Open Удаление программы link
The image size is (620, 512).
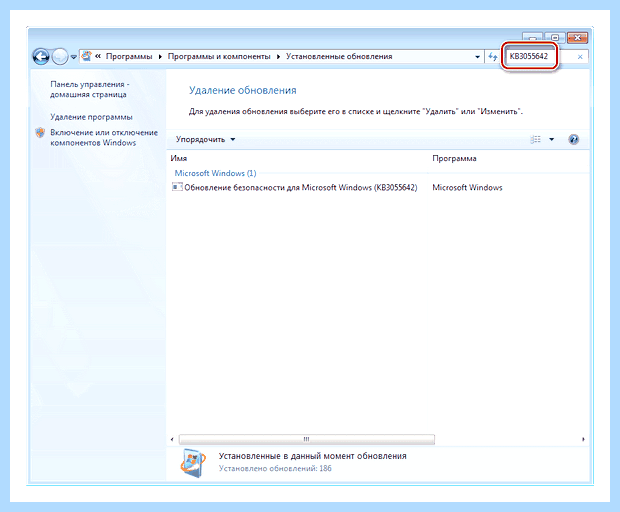click(x=91, y=117)
